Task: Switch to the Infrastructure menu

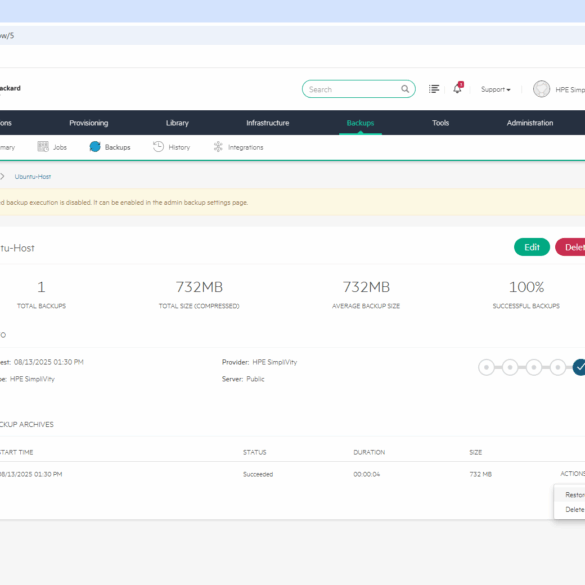Action: [x=268, y=123]
